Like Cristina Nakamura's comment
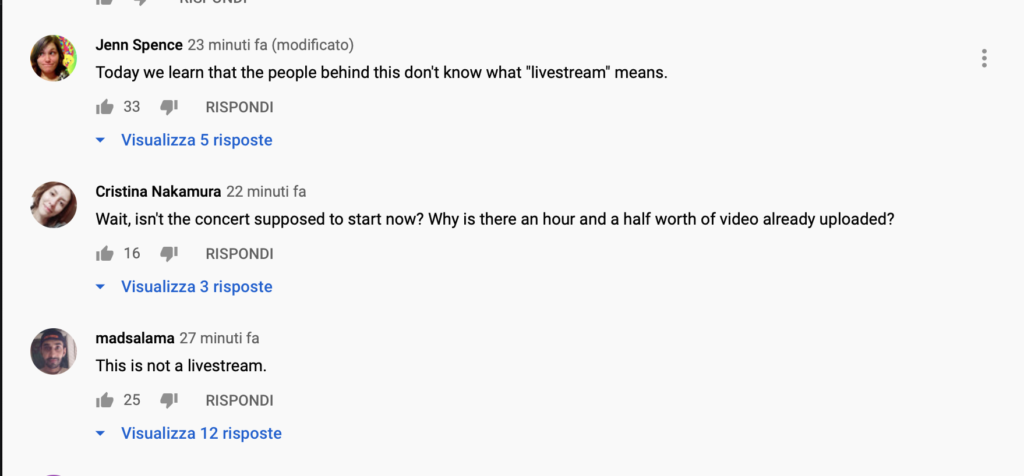Screen dimensions: 1024x476 104,253
